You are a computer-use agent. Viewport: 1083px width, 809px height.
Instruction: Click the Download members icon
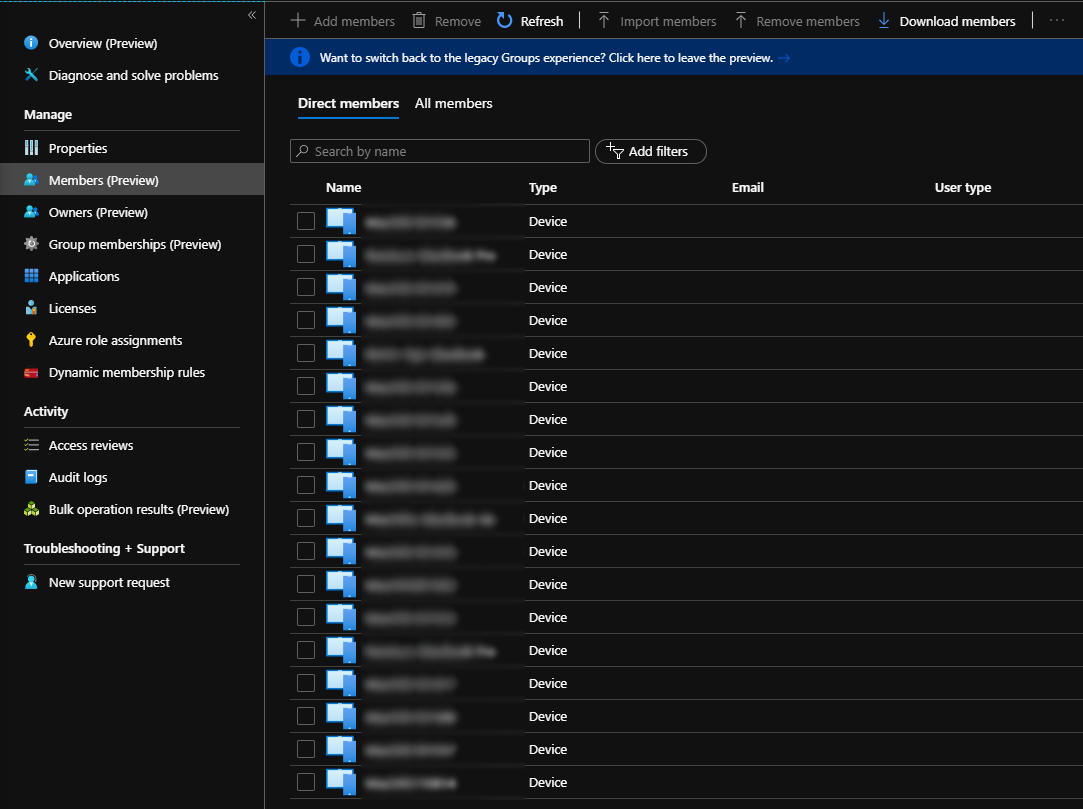click(x=885, y=20)
